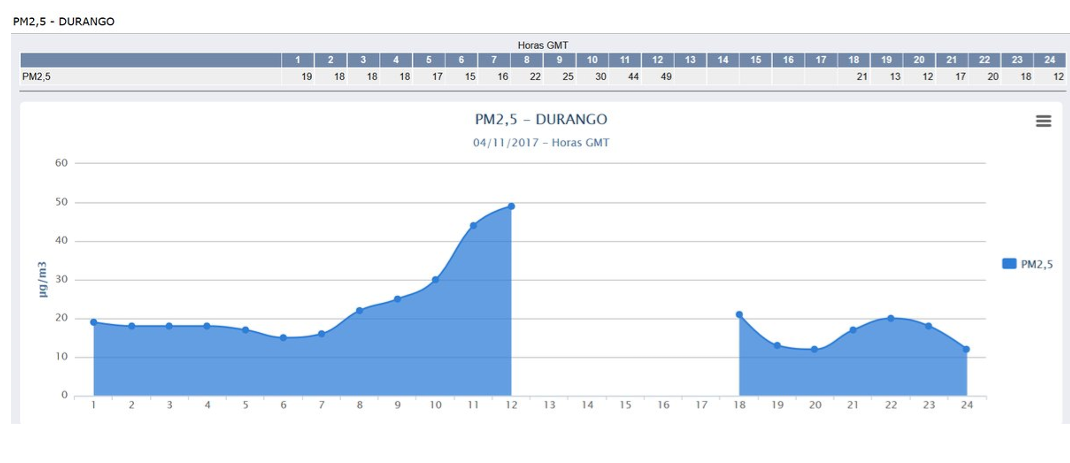1070x463 pixels.
Task: Click the data point at hour 12
Action: 511,206
